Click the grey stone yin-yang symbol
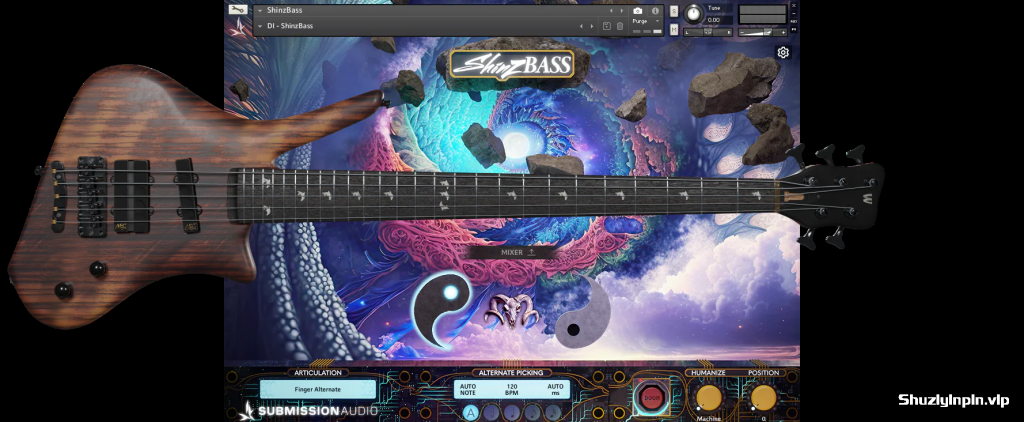The width and height of the screenshot is (1024, 422). (583, 312)
